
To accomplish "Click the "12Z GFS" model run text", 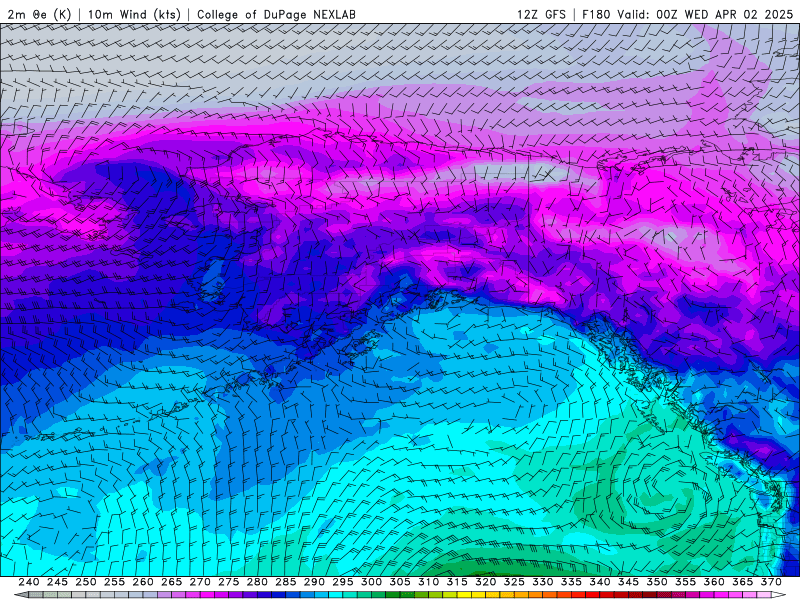I will 541,14.
